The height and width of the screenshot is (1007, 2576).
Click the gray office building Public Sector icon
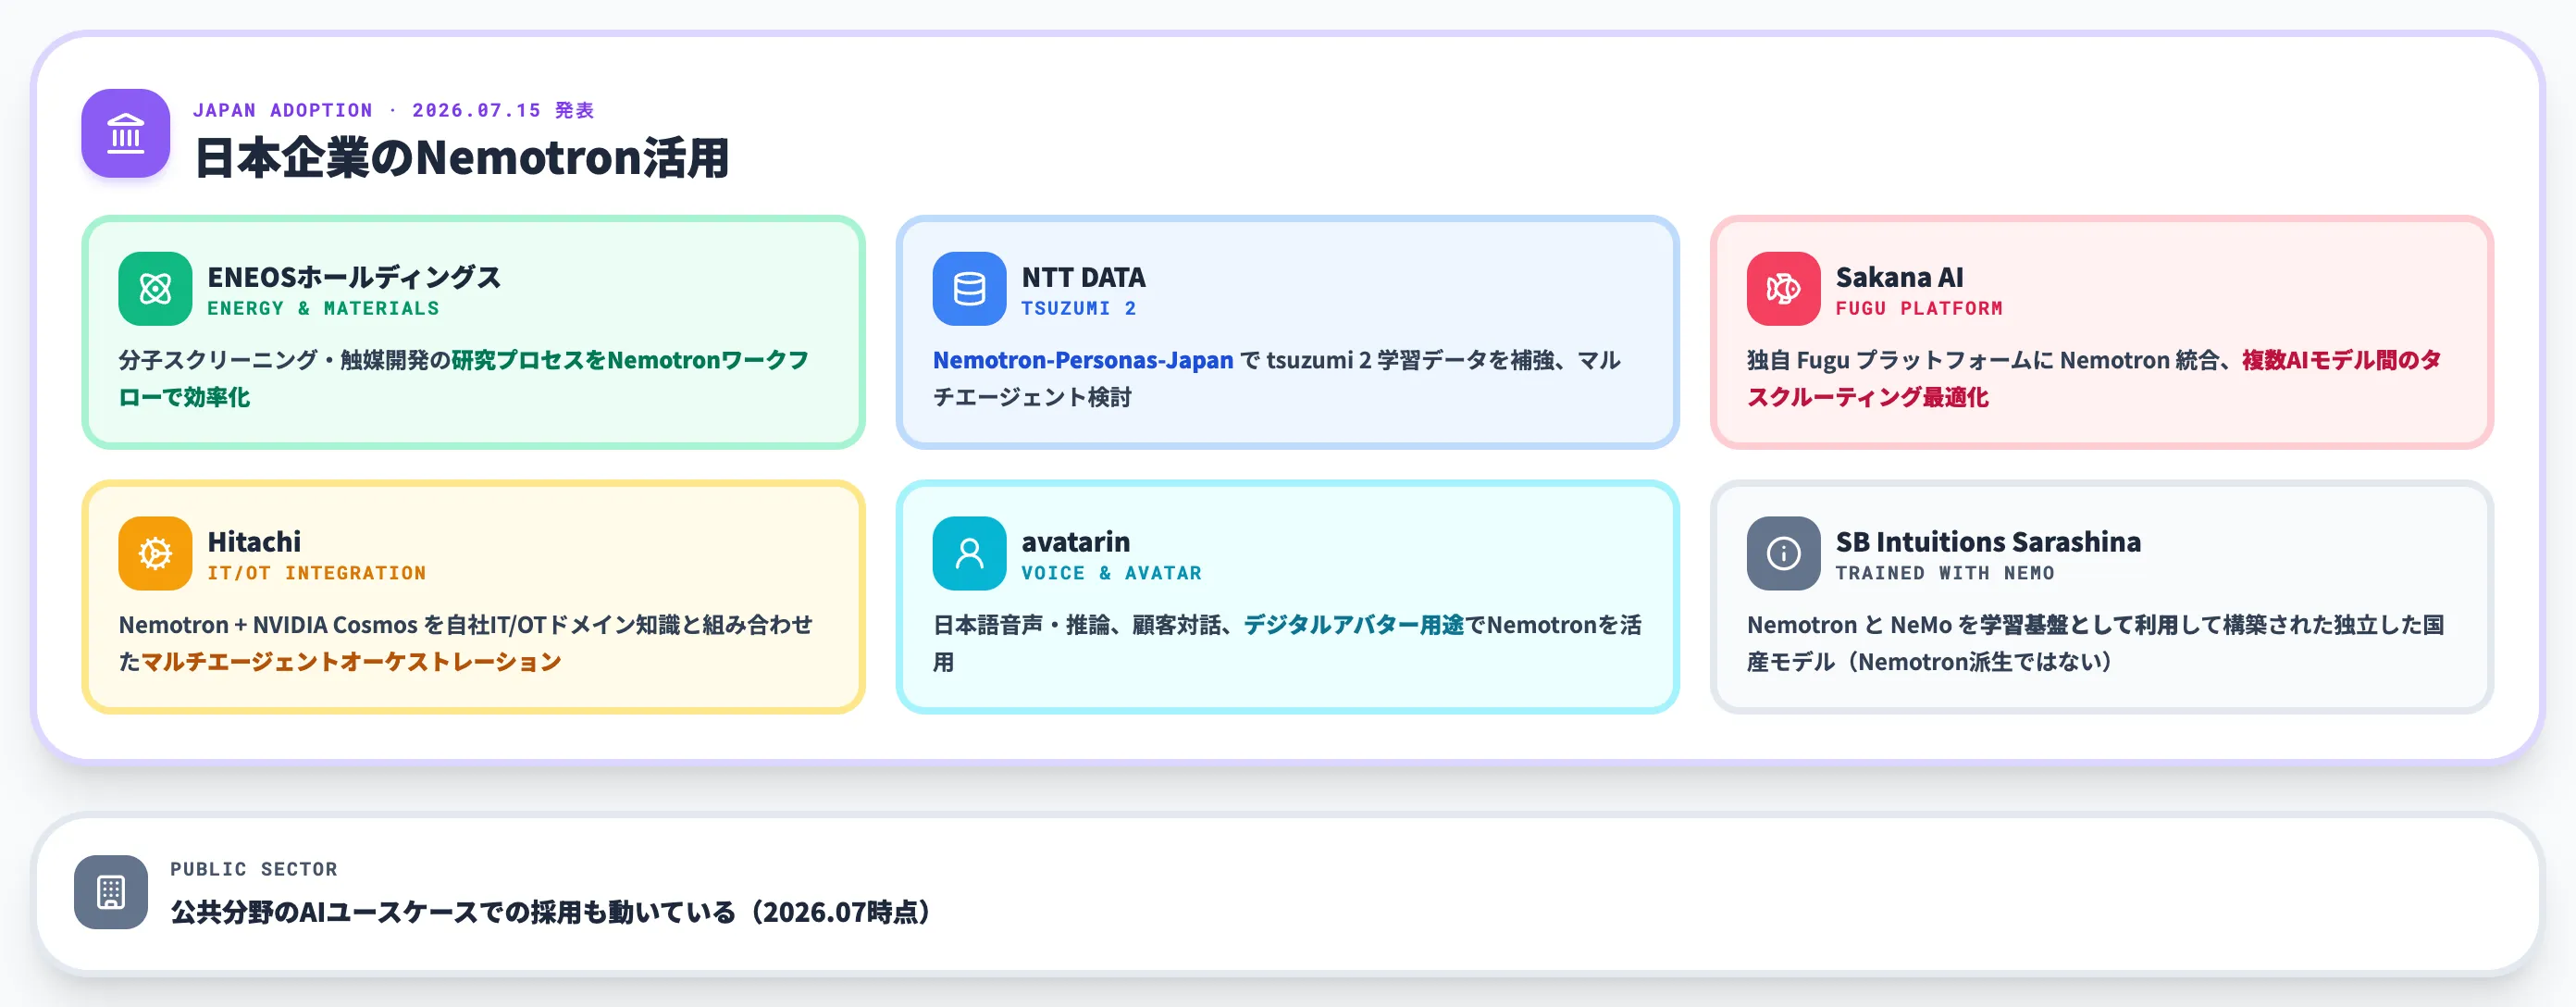point(111,892)
